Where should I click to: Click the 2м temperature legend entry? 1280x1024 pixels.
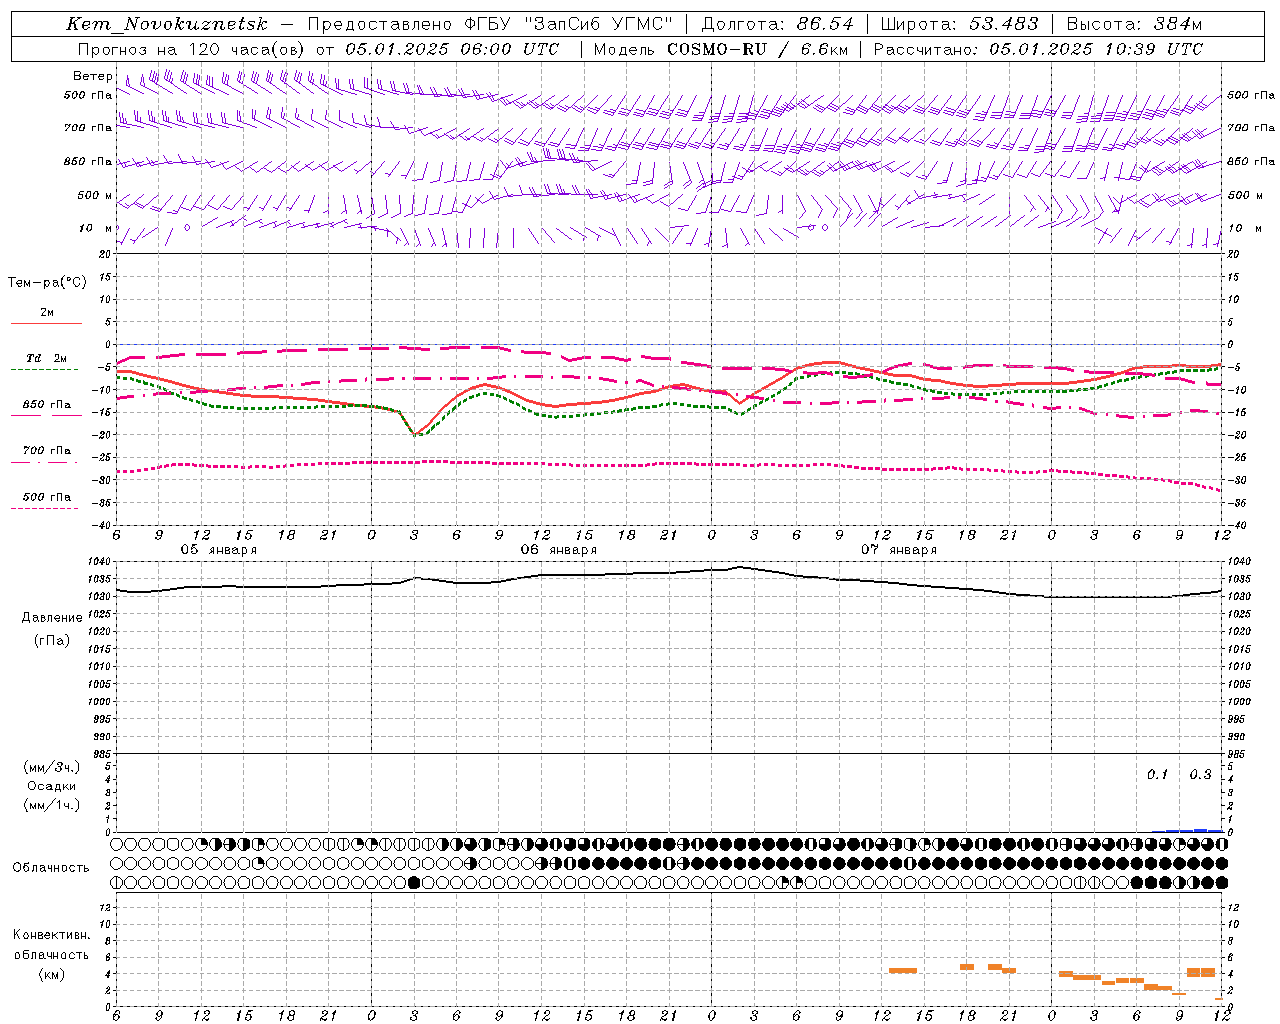pos(47,313)
